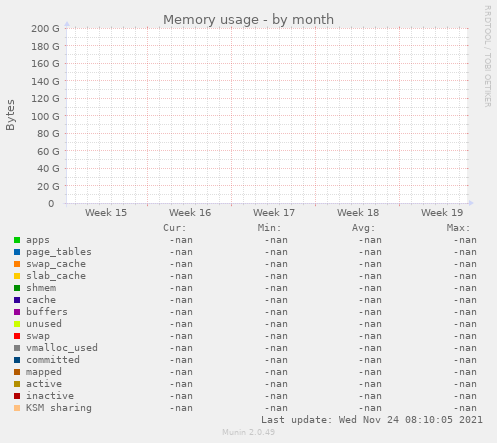Click the Cur: column header
497x443 pixels.
(174, 228)
